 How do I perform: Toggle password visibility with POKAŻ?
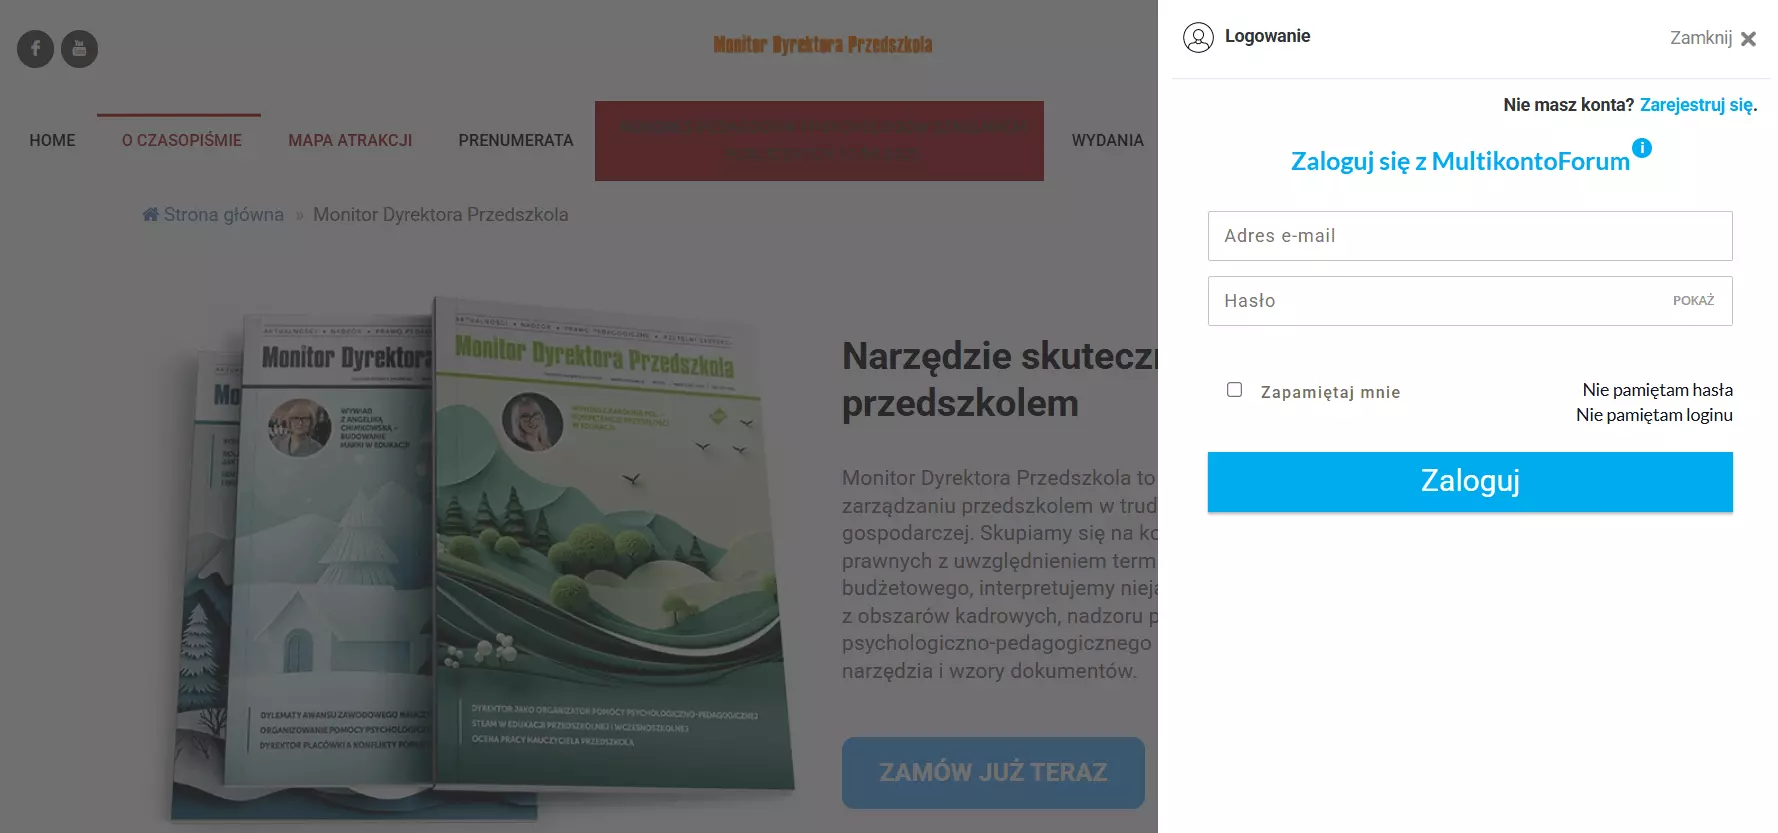point(1693,301)
